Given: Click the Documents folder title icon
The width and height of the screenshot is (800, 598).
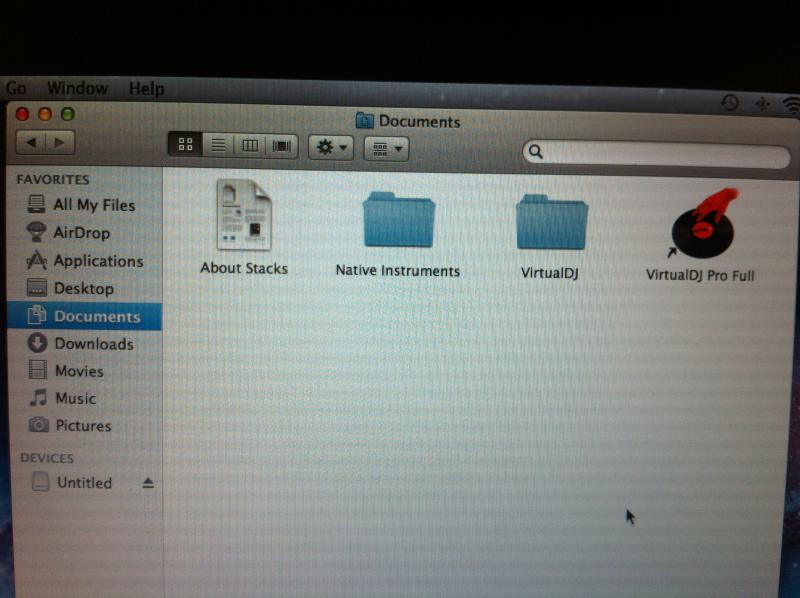Looking at the screenshot, I should tap(365, 121).
